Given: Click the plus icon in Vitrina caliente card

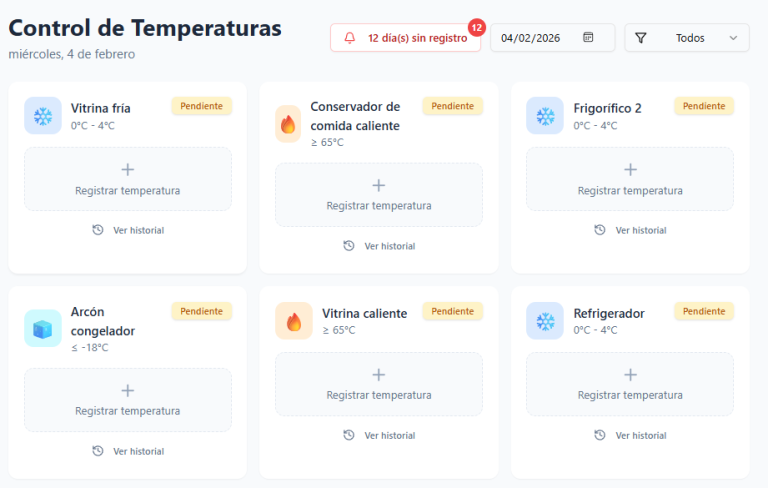Looking at the screenshot, I should (x=379, y=375).
